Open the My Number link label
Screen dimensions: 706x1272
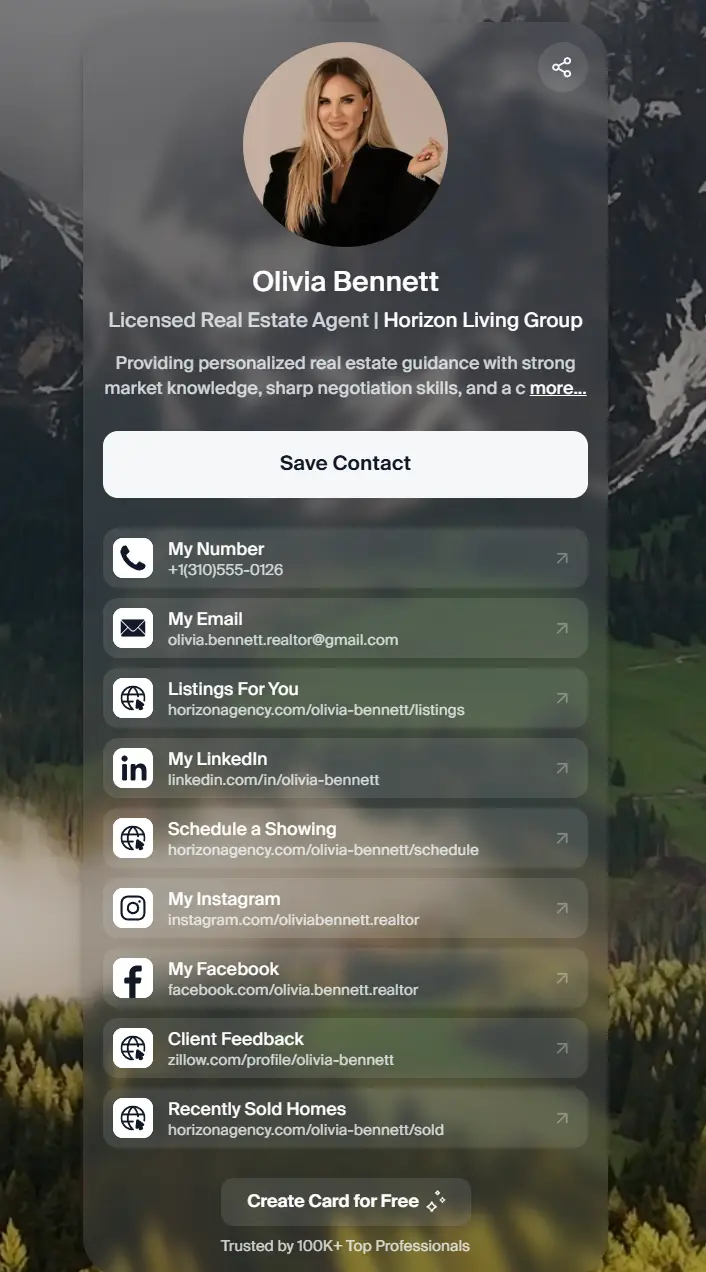(216, 549)
